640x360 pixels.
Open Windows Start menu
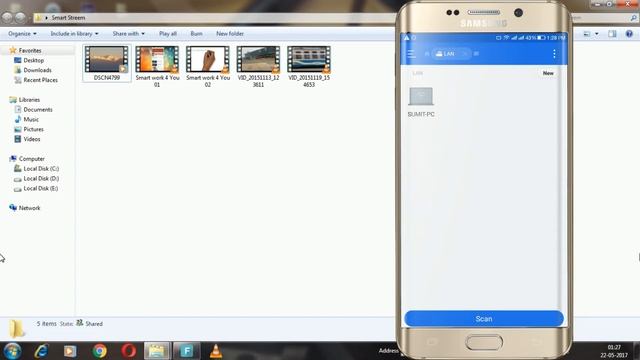[12, 351]
